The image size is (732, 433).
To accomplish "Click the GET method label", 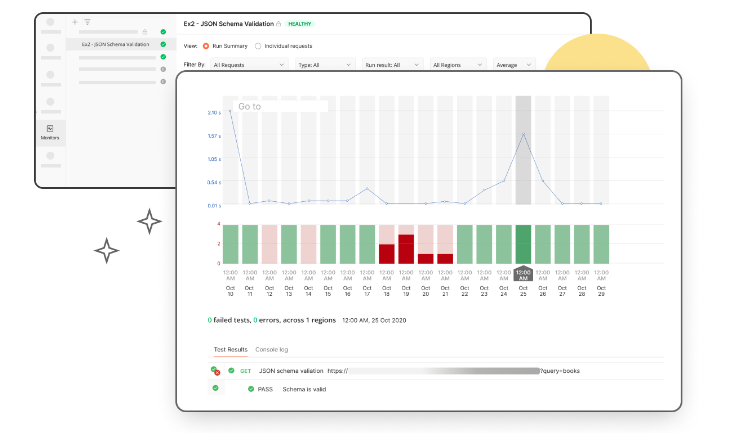I will coord(246,371).
